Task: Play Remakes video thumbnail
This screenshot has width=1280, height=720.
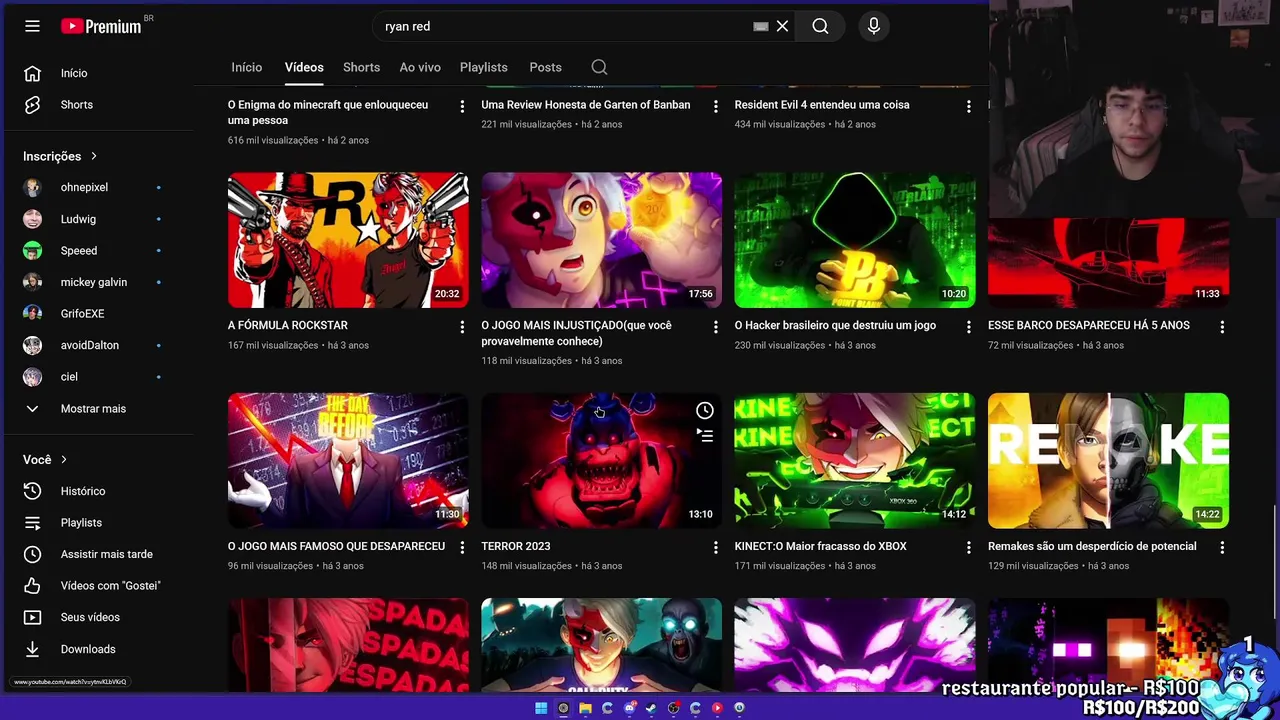Action: (x=1108, y=461)
